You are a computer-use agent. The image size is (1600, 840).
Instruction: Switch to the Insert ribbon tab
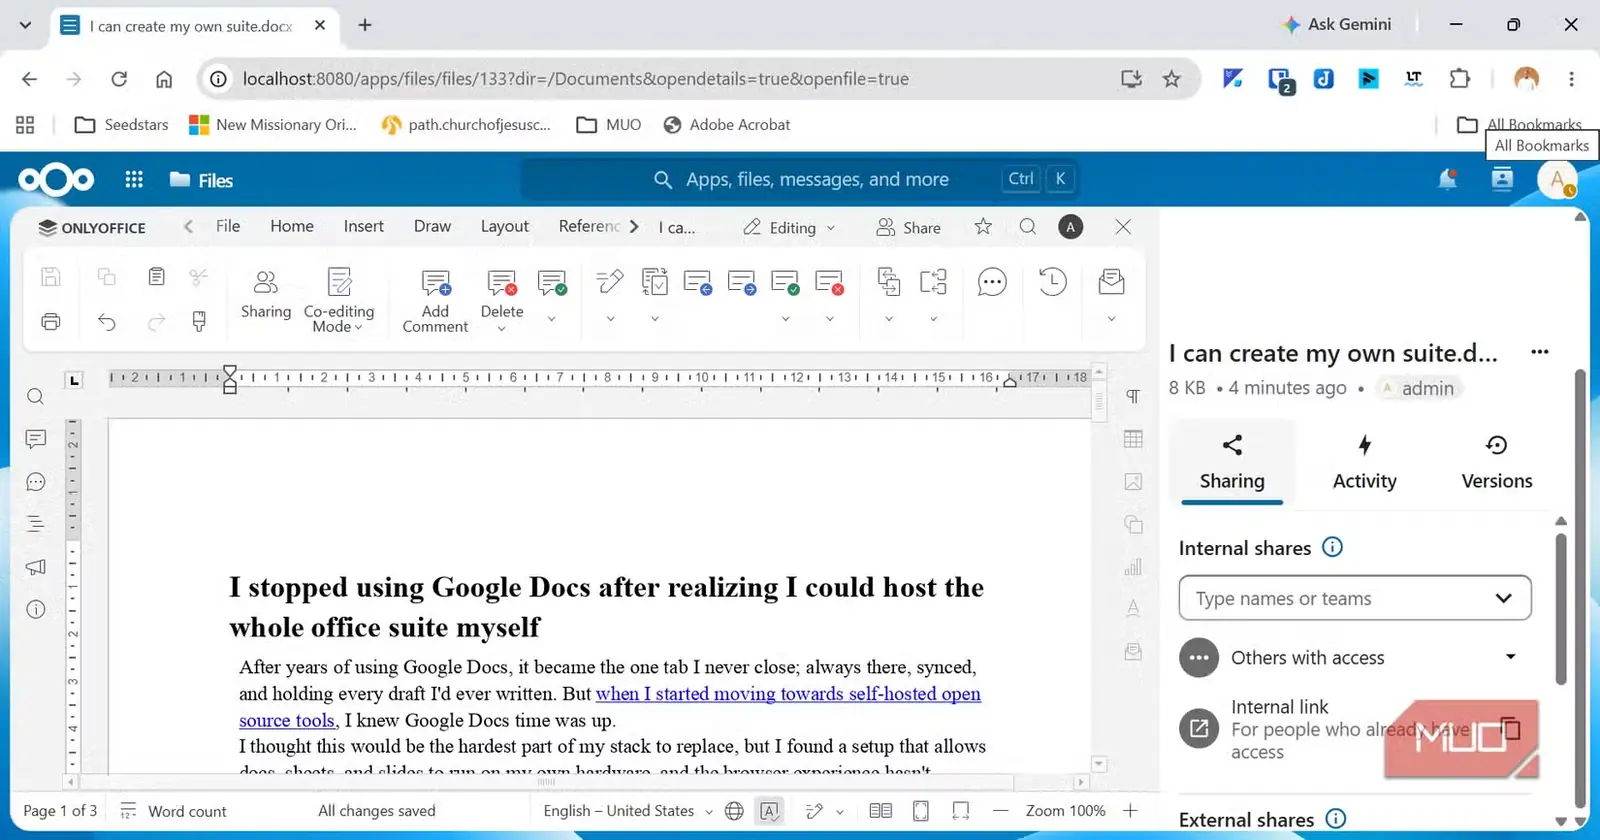(364, 226)
